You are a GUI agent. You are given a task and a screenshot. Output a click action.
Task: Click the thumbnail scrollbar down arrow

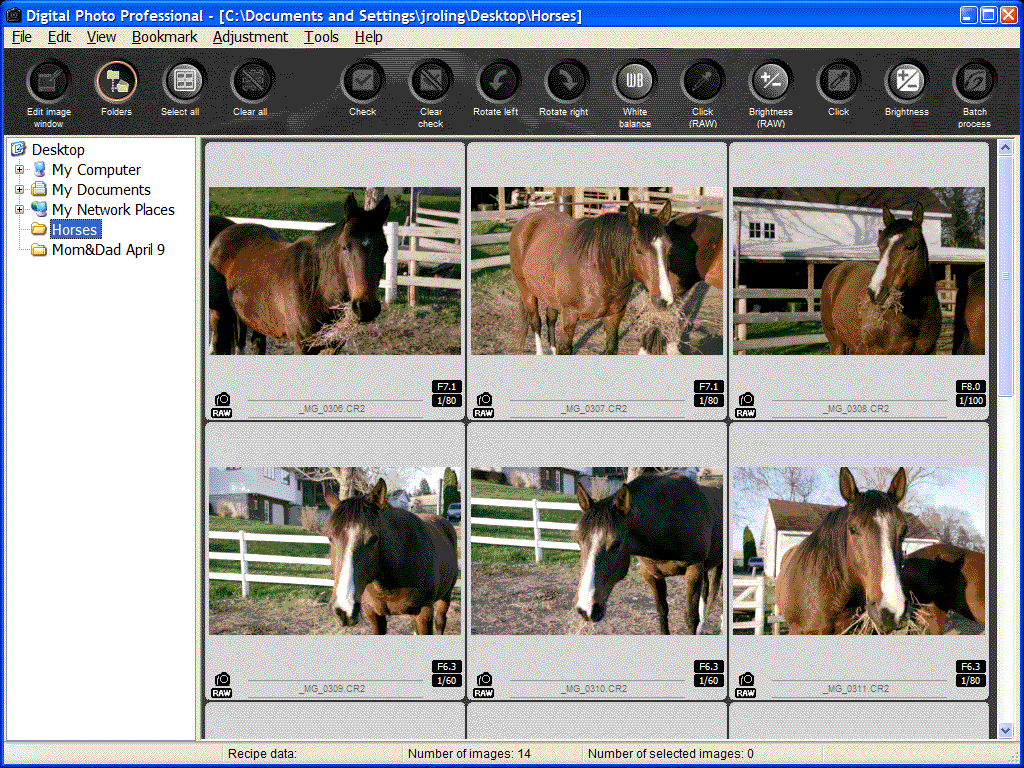(x=1006, y=731)
